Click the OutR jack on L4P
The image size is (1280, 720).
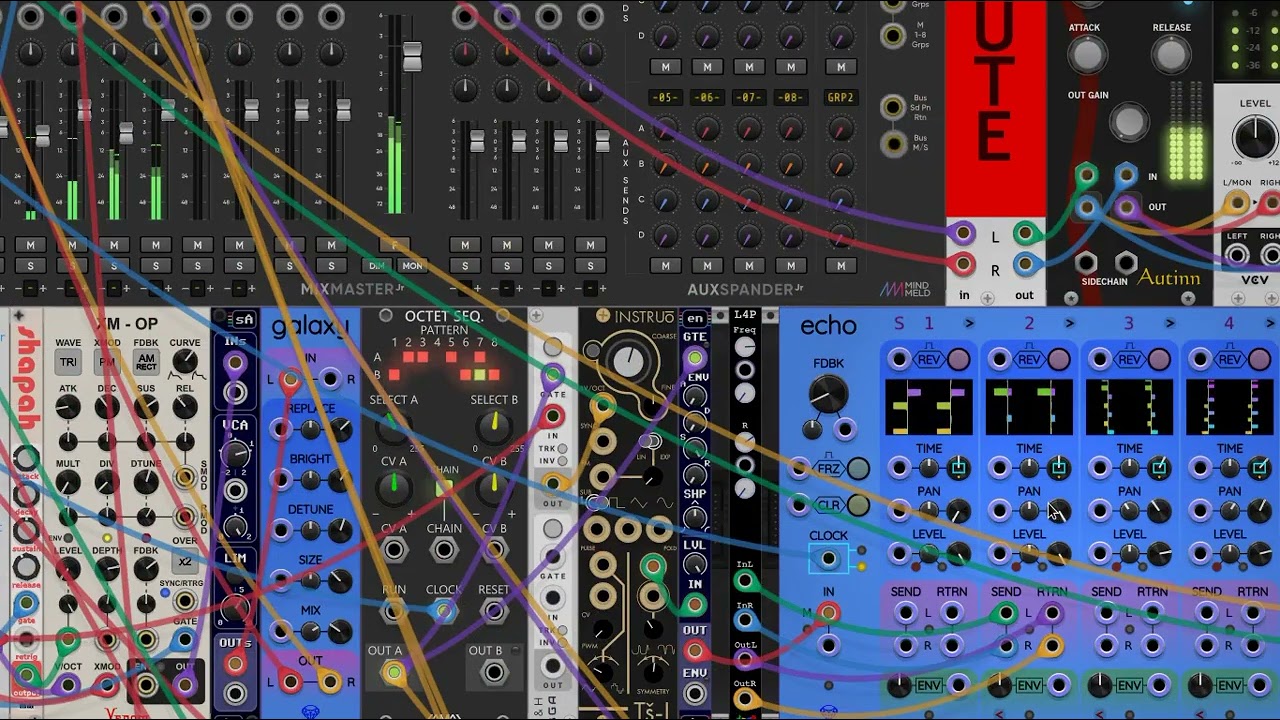[x=745, y=699]
